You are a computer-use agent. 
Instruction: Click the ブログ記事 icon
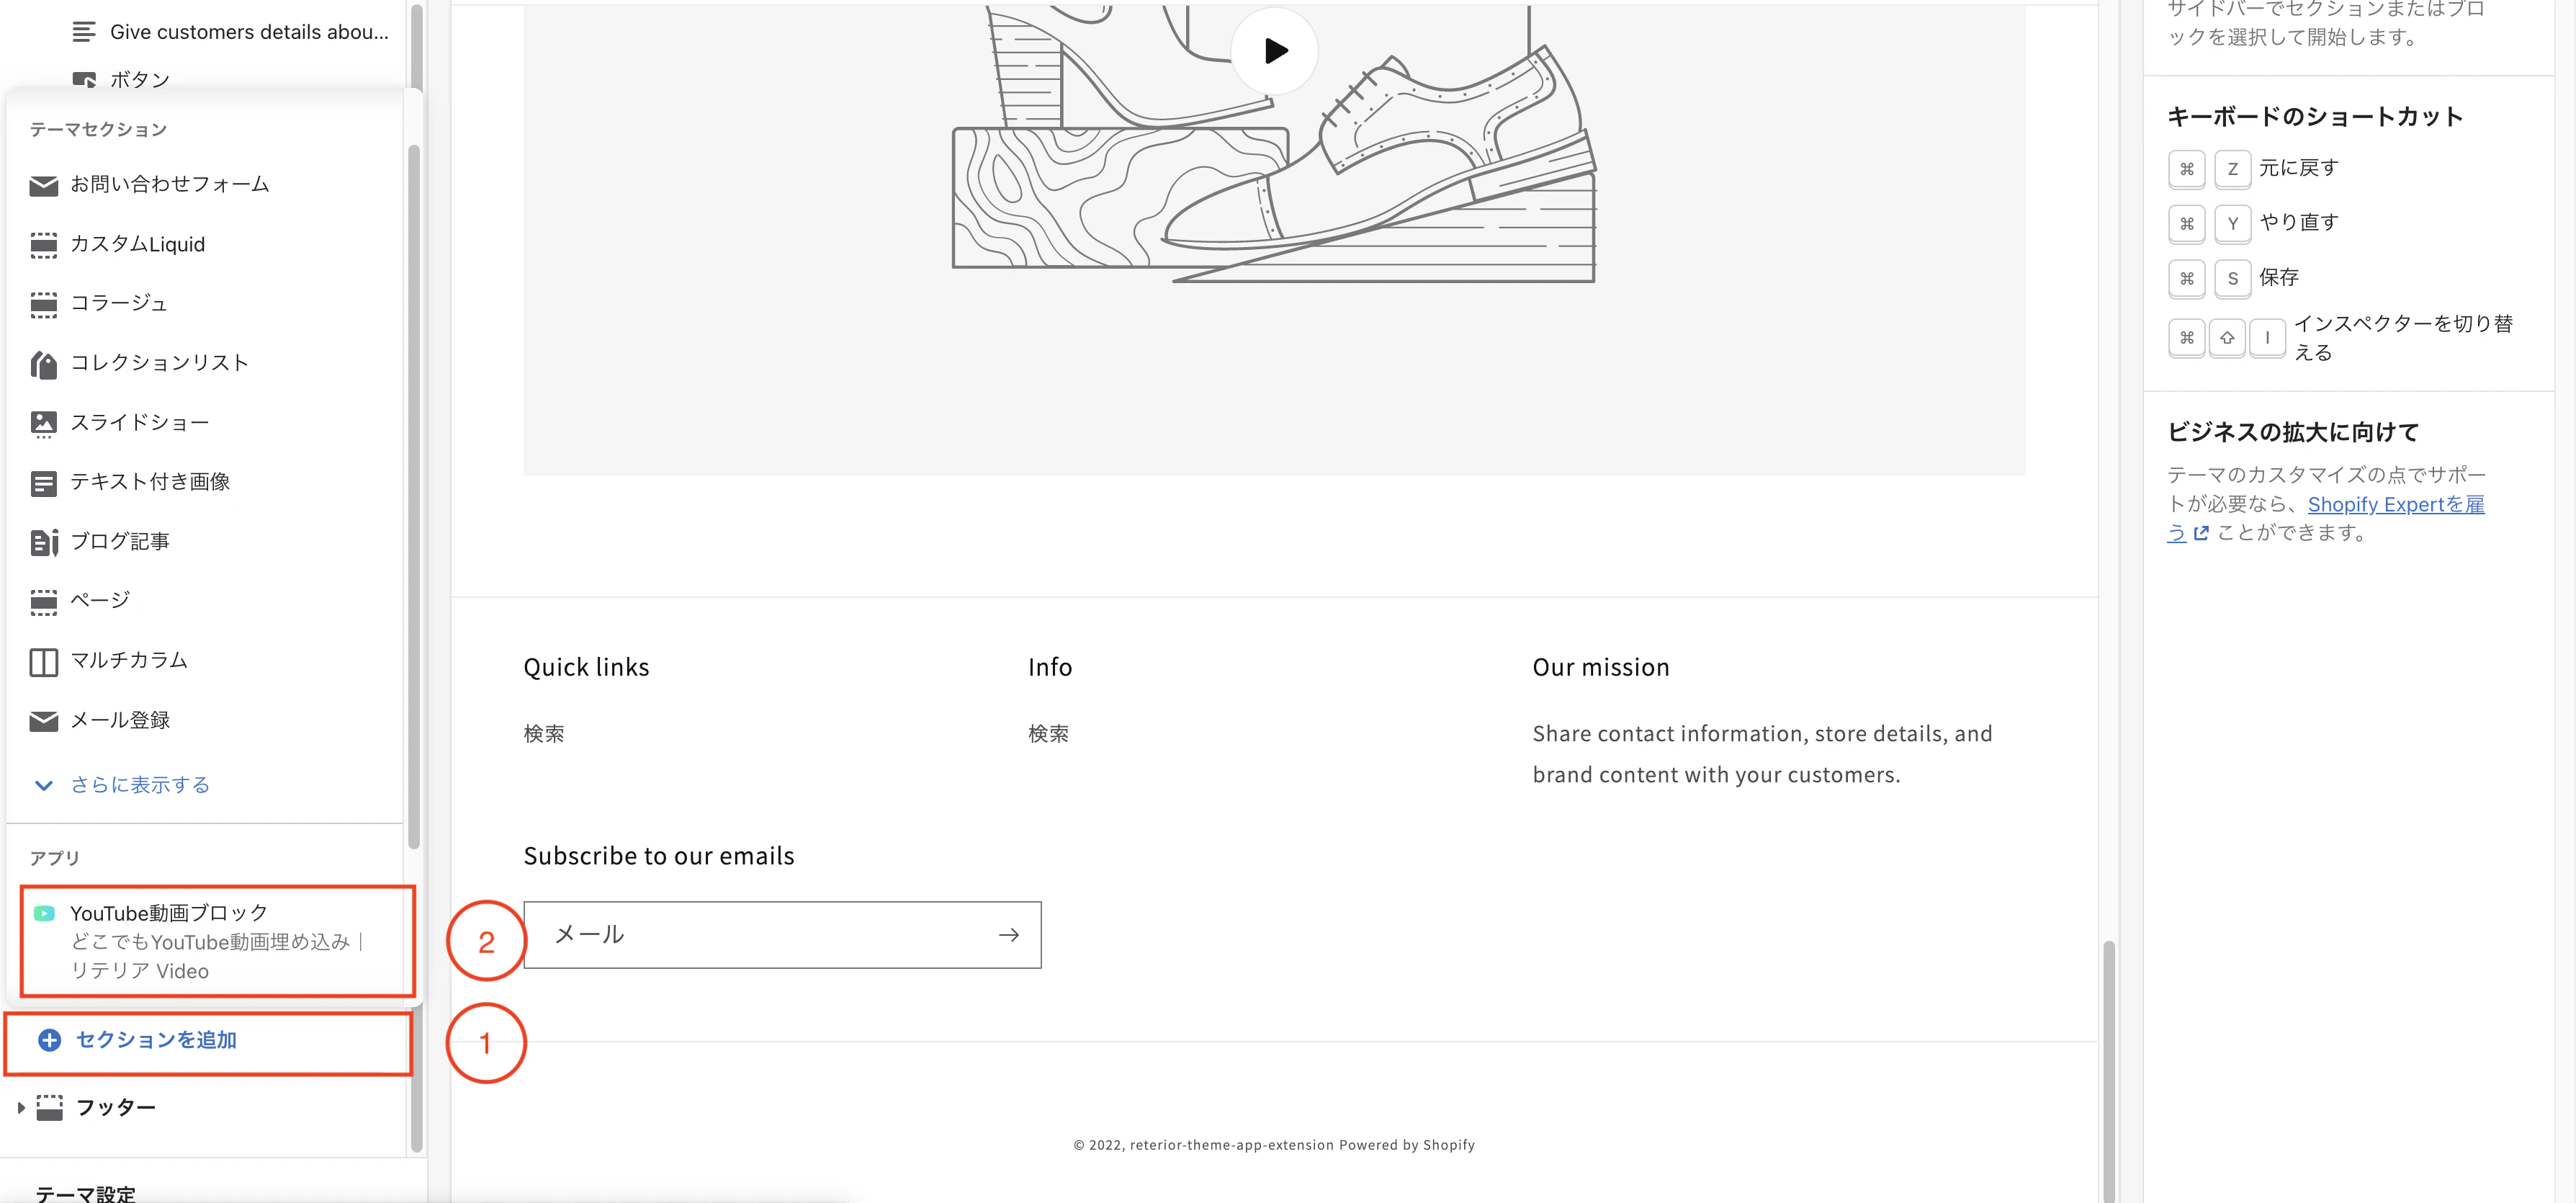(43, 542)
